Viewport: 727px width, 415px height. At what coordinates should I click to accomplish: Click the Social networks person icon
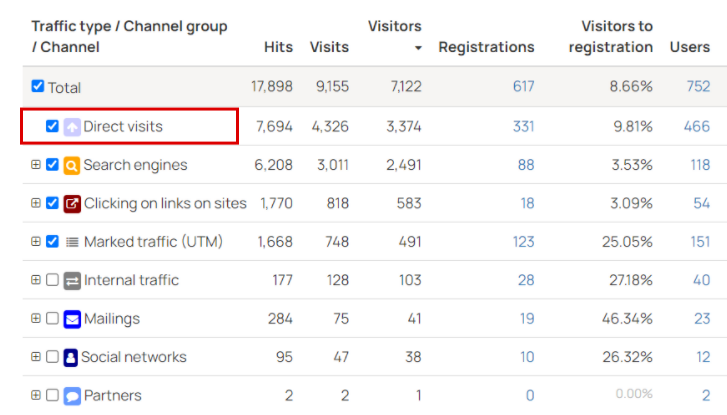[x=70, y=358]
